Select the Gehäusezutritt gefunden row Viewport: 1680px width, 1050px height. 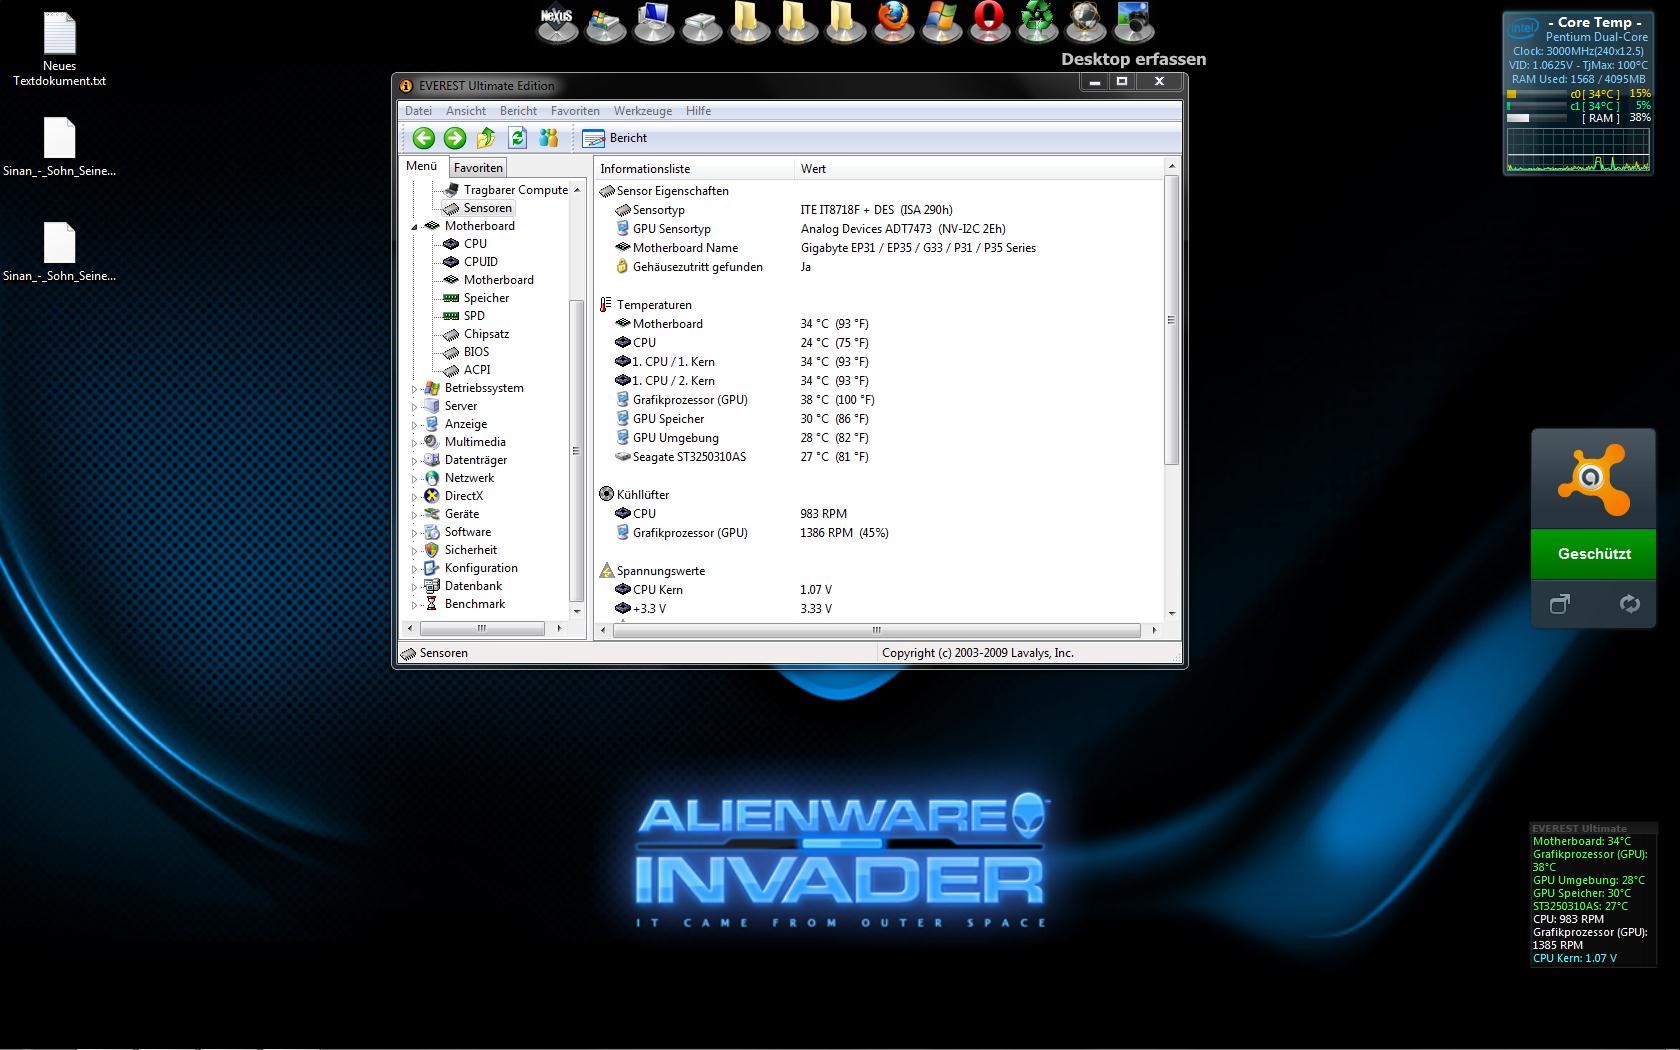coord(880,267)
